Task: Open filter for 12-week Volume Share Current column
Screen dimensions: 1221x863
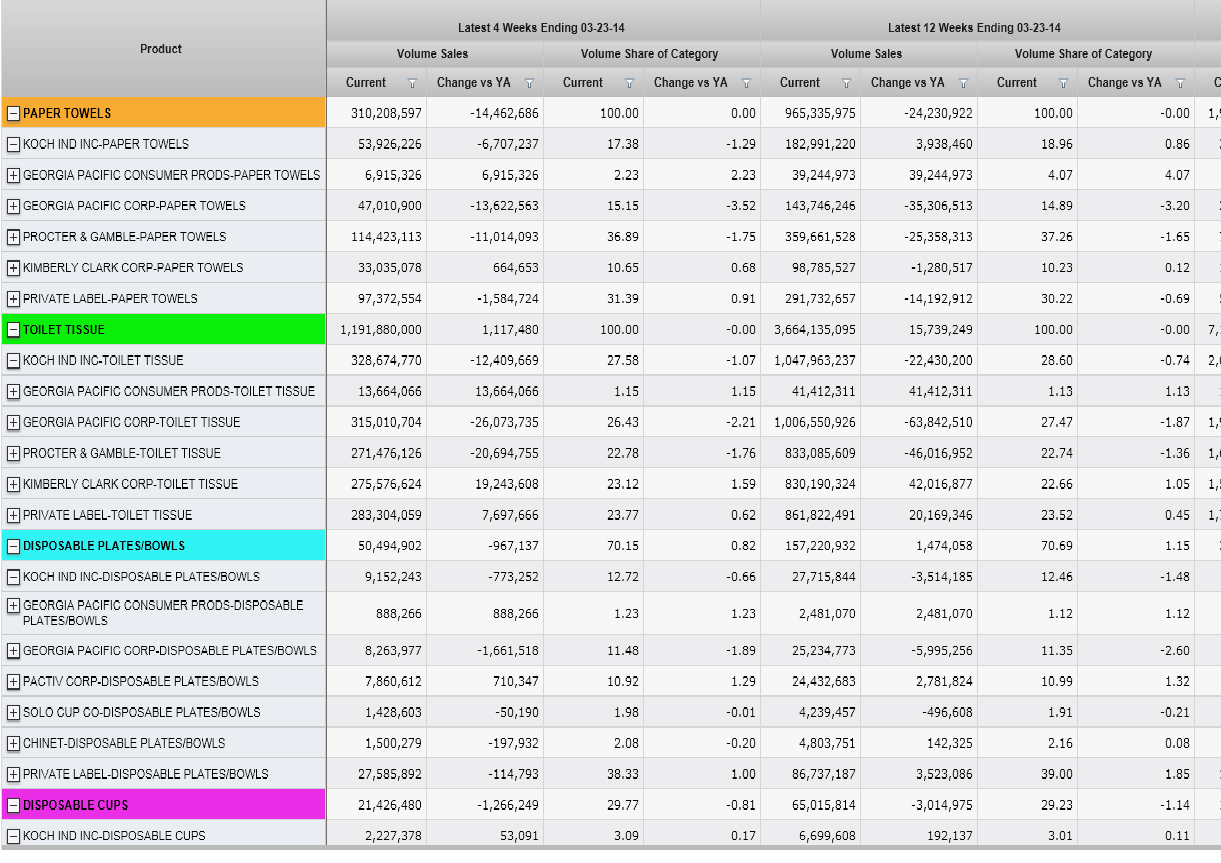Action: pyautogui.click(x=1063, y=83)
